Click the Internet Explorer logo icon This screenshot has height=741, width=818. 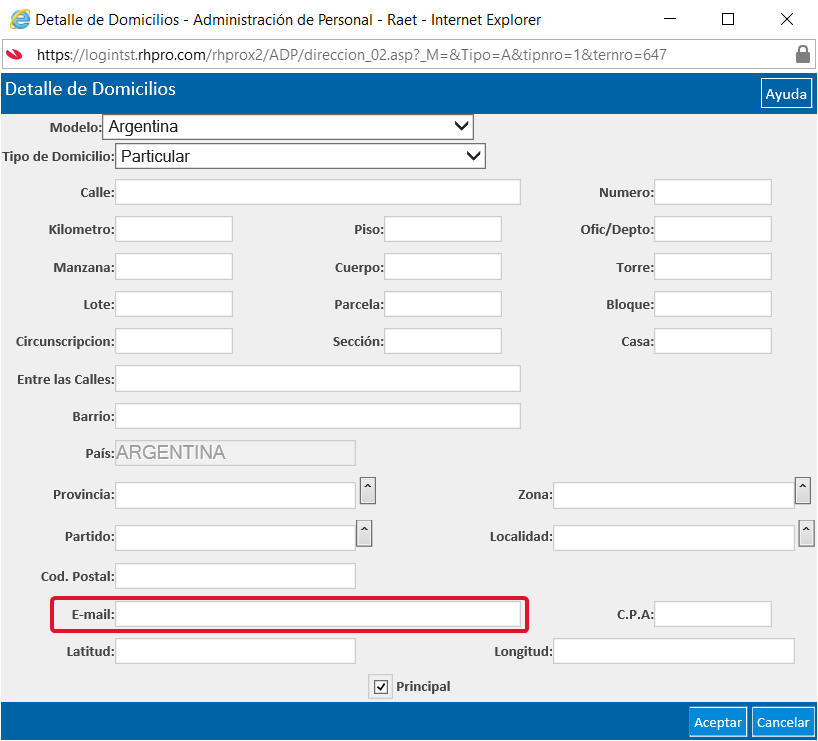(x=20, y=19)
